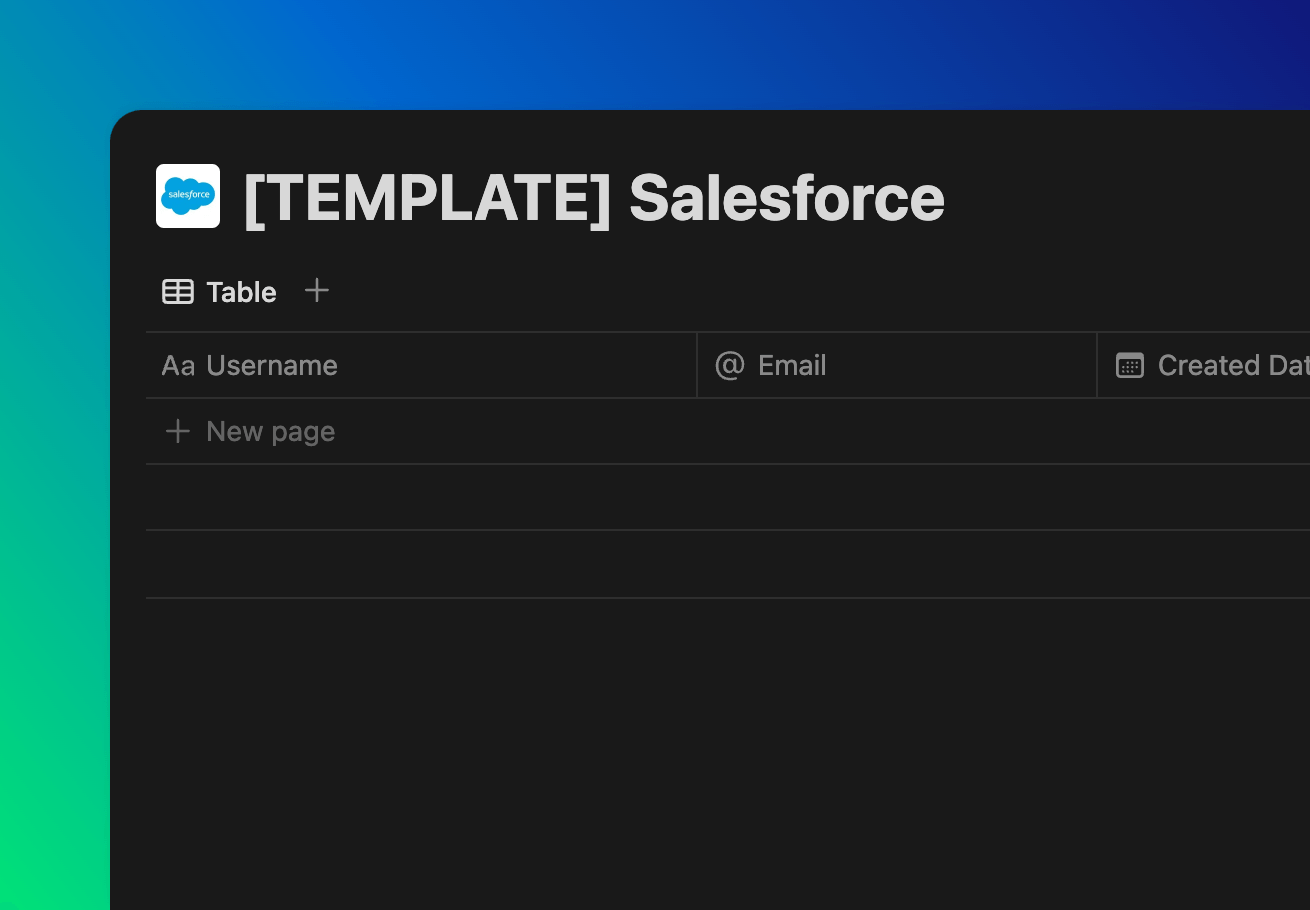
Task: Select the divider between Email and Created Date
Action: click(x=1097, y=365)
